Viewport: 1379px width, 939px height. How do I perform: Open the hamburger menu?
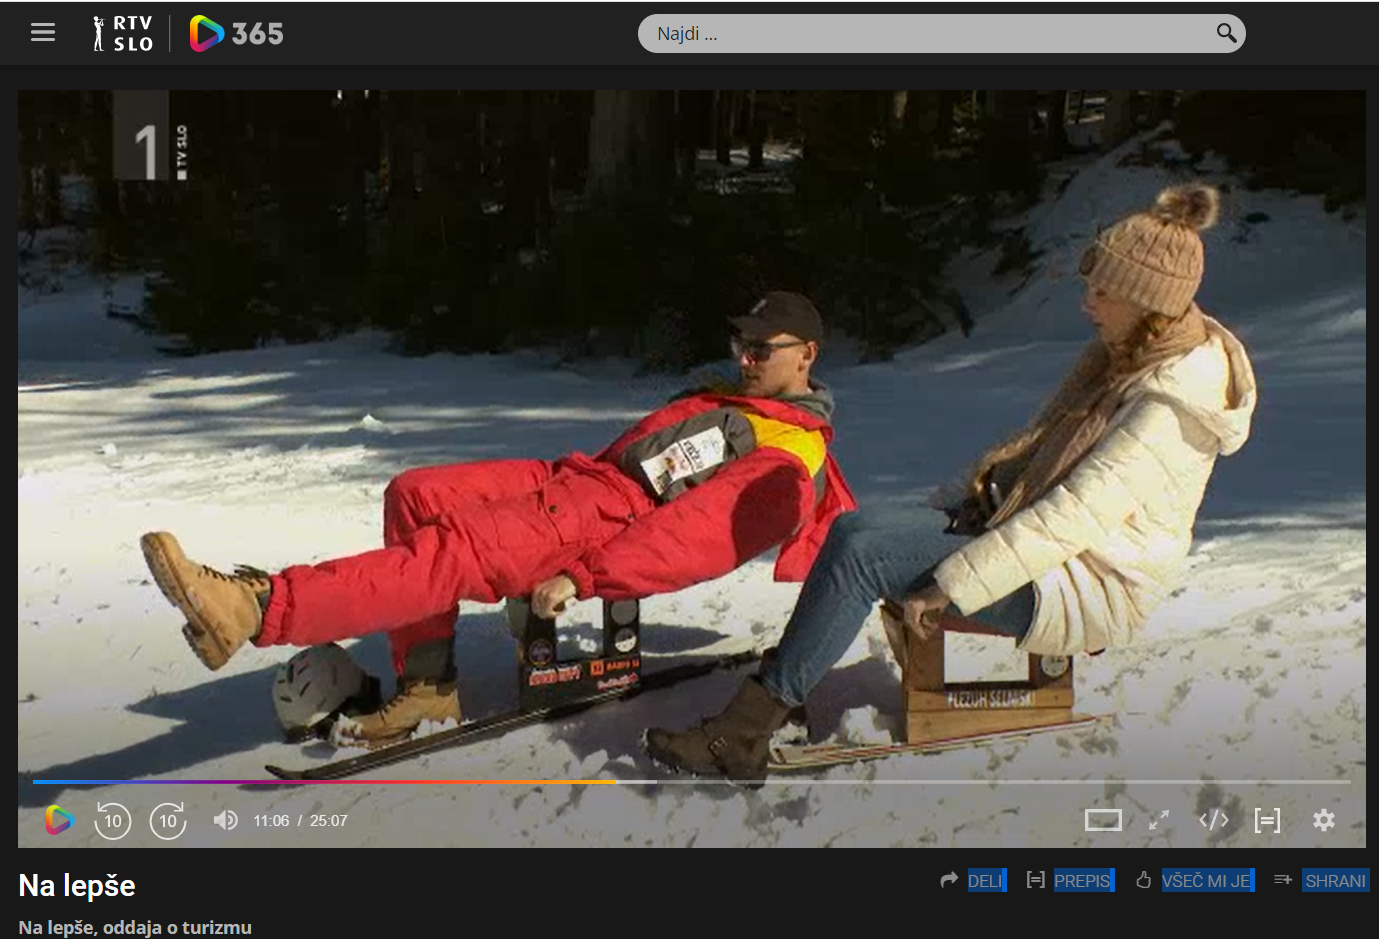[43, 33]
